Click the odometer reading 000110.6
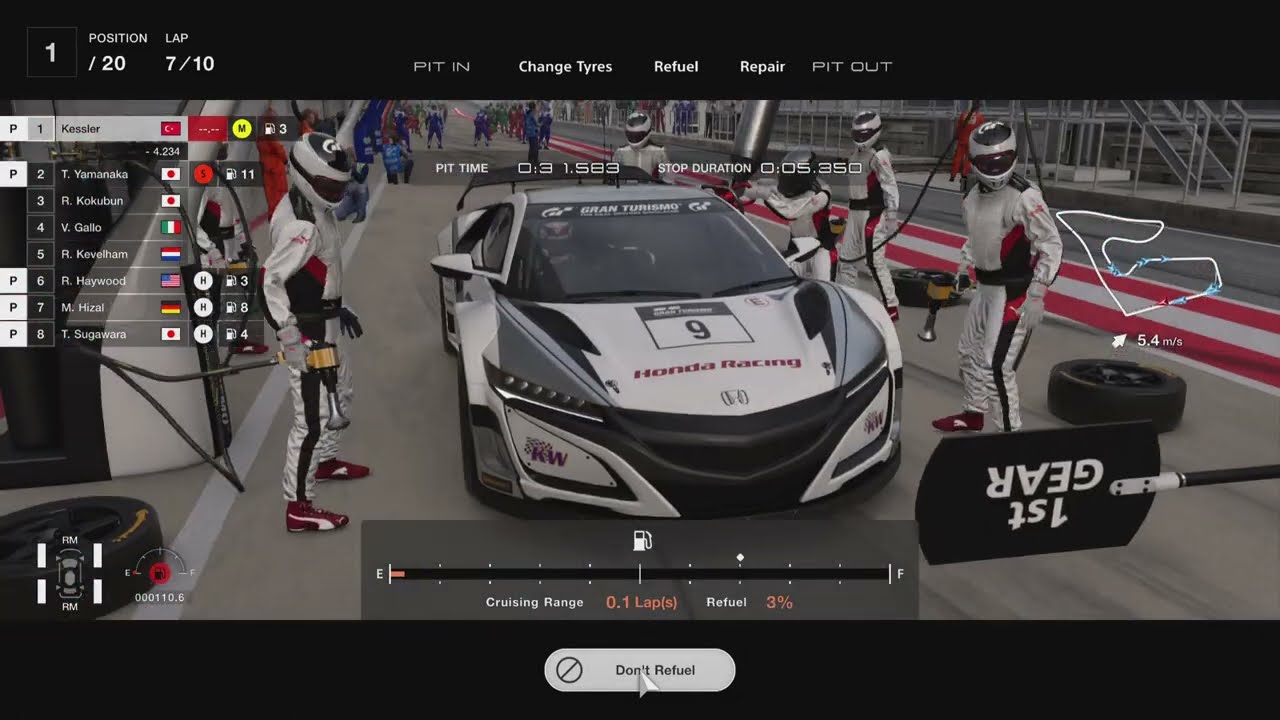This screenshot has height=720, width=1280. coord(160,598)
